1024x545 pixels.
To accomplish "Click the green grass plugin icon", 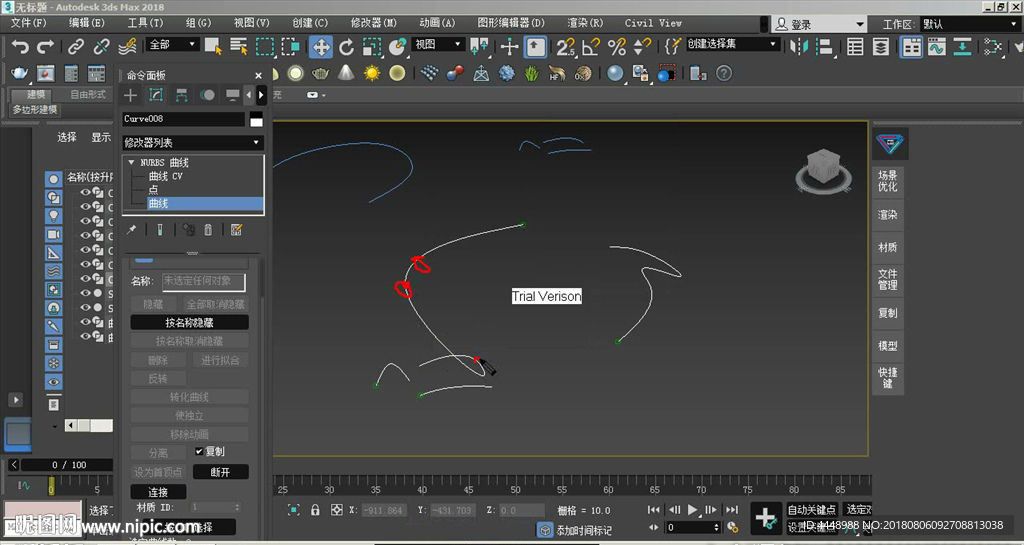I will point(532,73).
